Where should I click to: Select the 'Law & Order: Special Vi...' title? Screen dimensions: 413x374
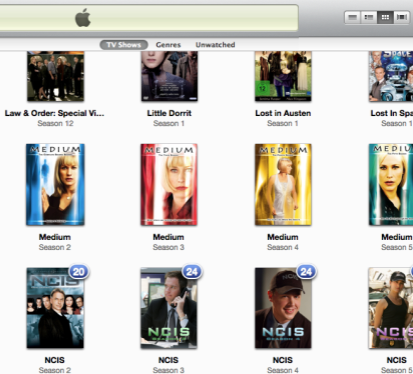pos(54,113)
